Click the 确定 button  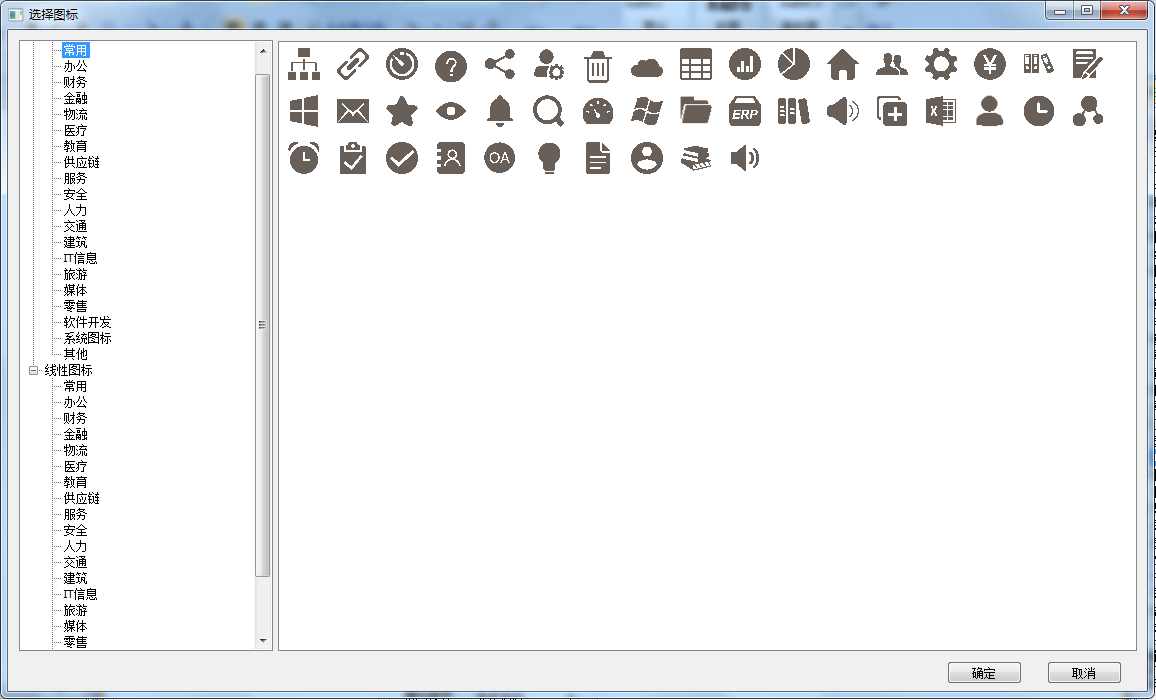984,673
